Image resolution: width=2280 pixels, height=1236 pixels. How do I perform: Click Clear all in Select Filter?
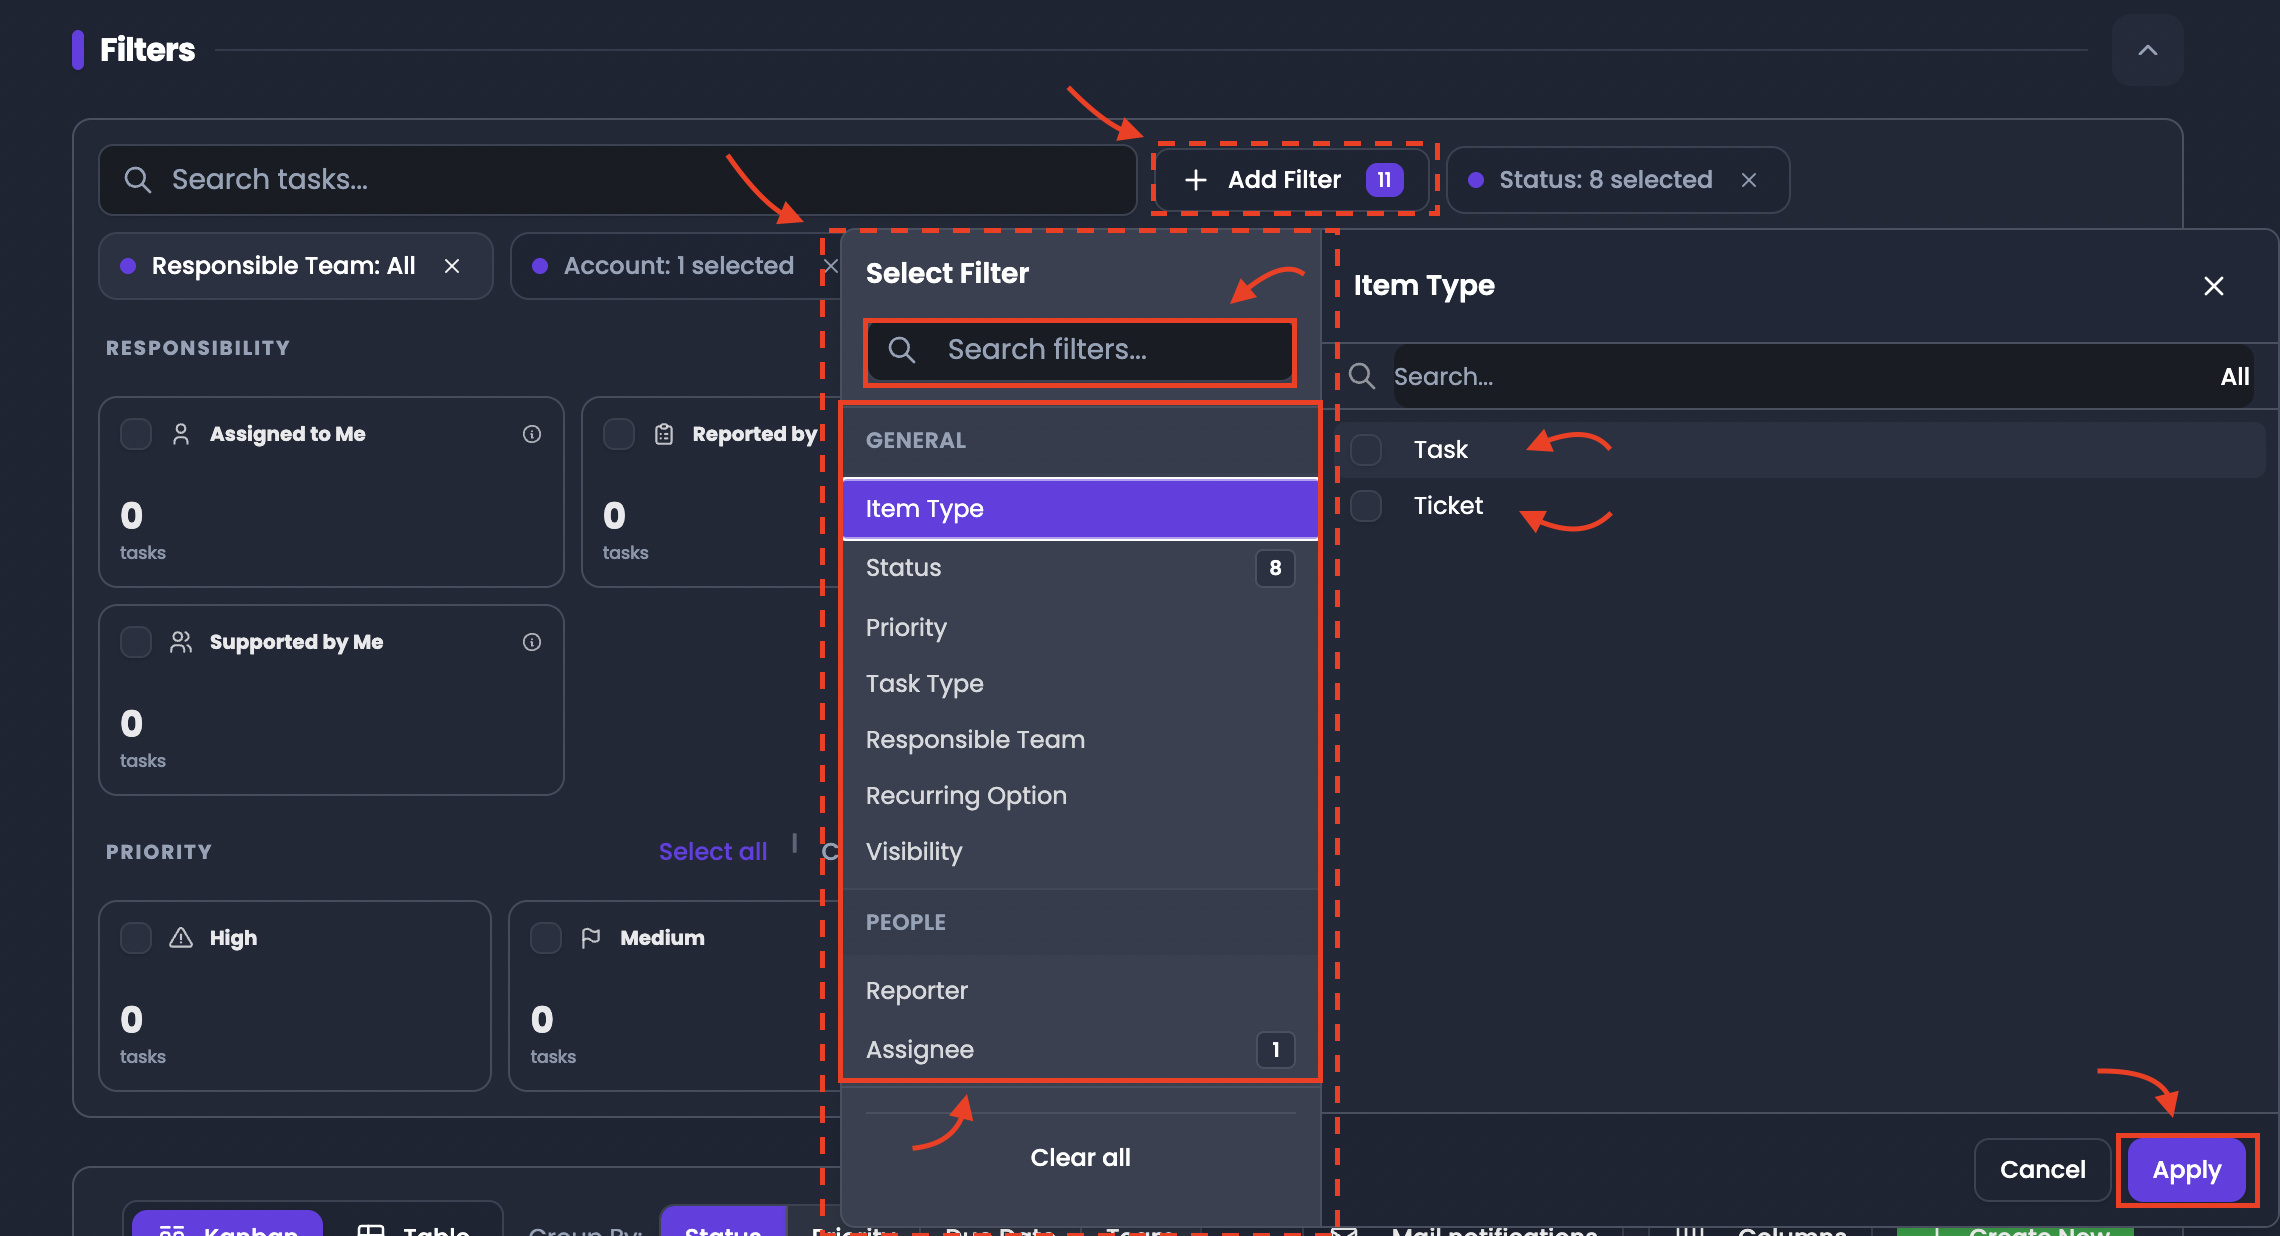(1080, 1158)
